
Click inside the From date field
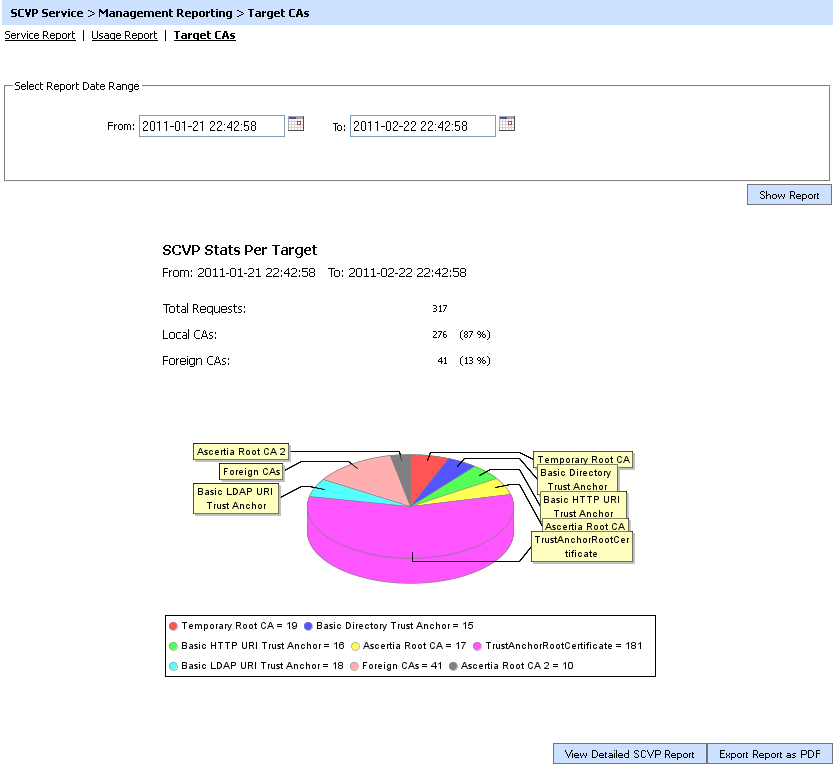point(211,126)
